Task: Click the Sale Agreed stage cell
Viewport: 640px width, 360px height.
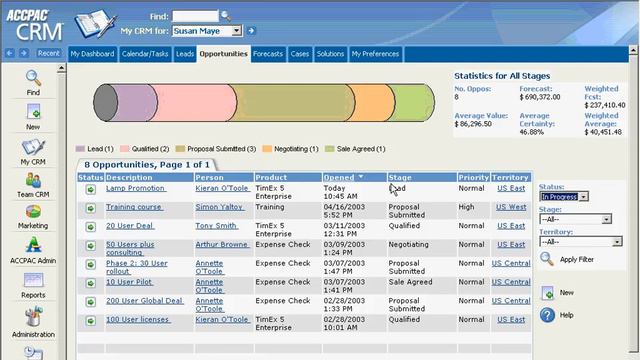Action: 410,282
